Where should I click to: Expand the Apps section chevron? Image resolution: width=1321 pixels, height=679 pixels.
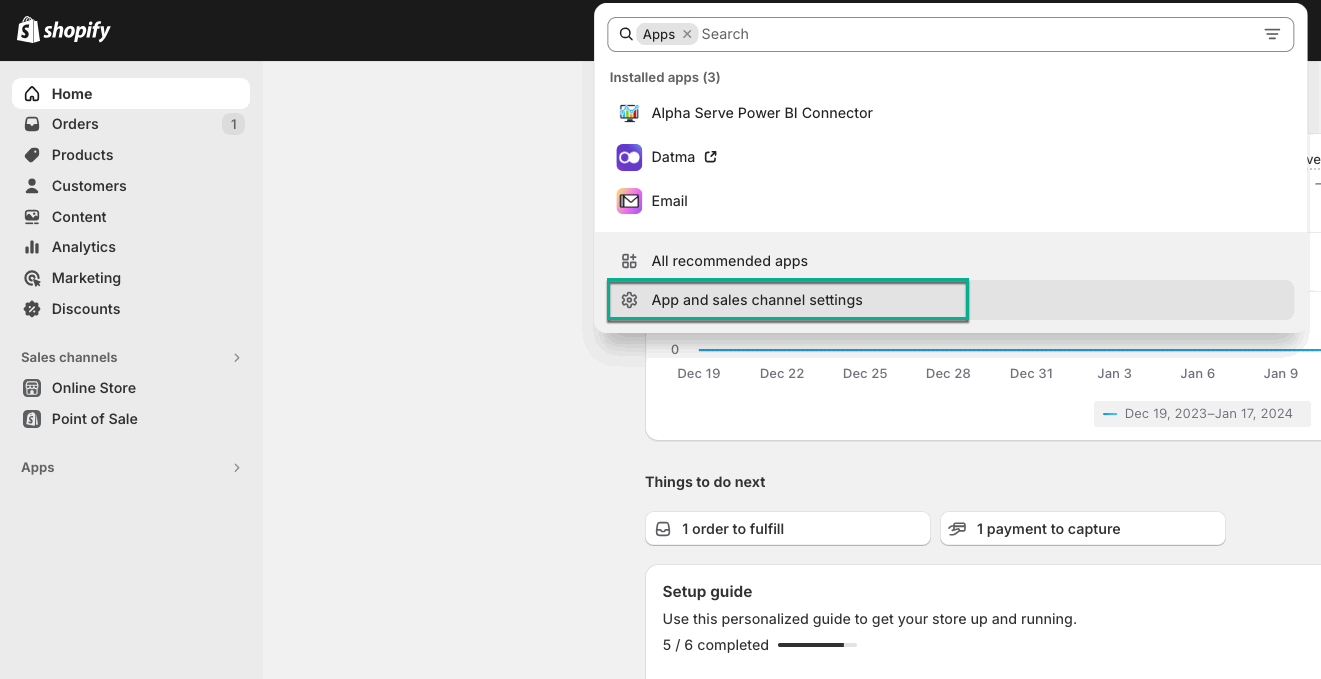pos(237,467)
